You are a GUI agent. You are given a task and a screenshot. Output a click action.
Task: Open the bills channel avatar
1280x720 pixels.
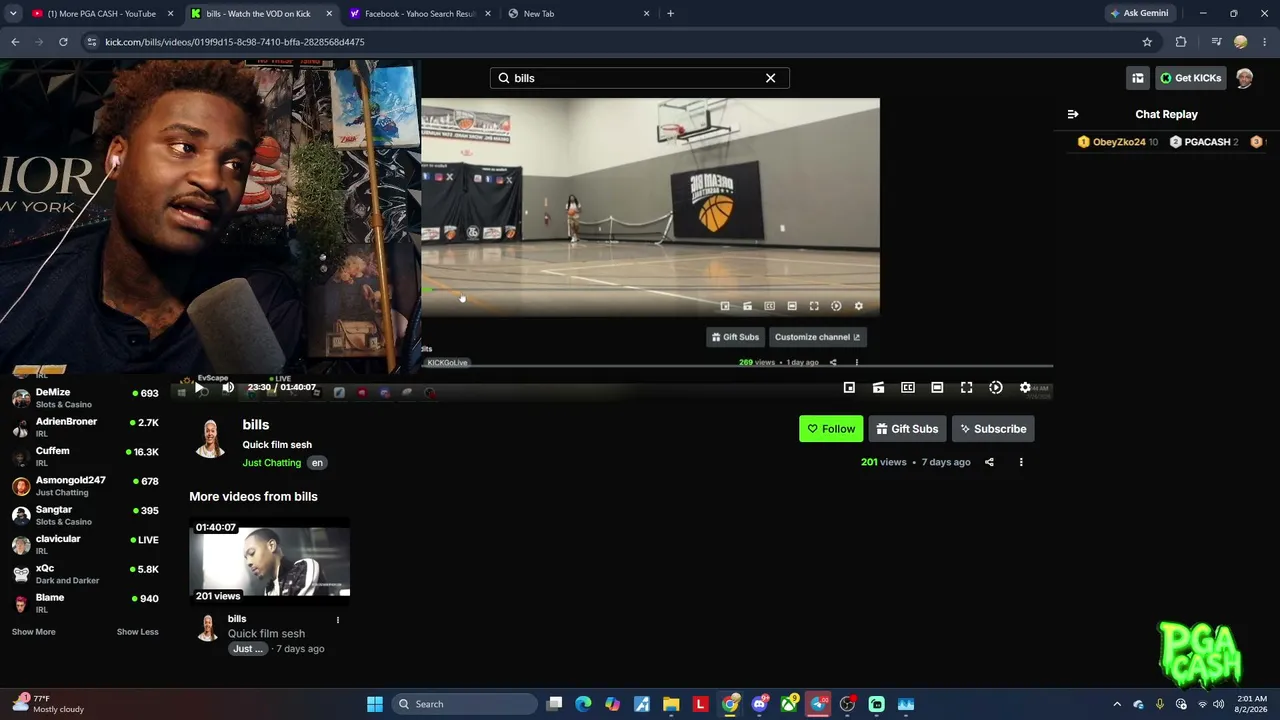[x=210, y=438]
